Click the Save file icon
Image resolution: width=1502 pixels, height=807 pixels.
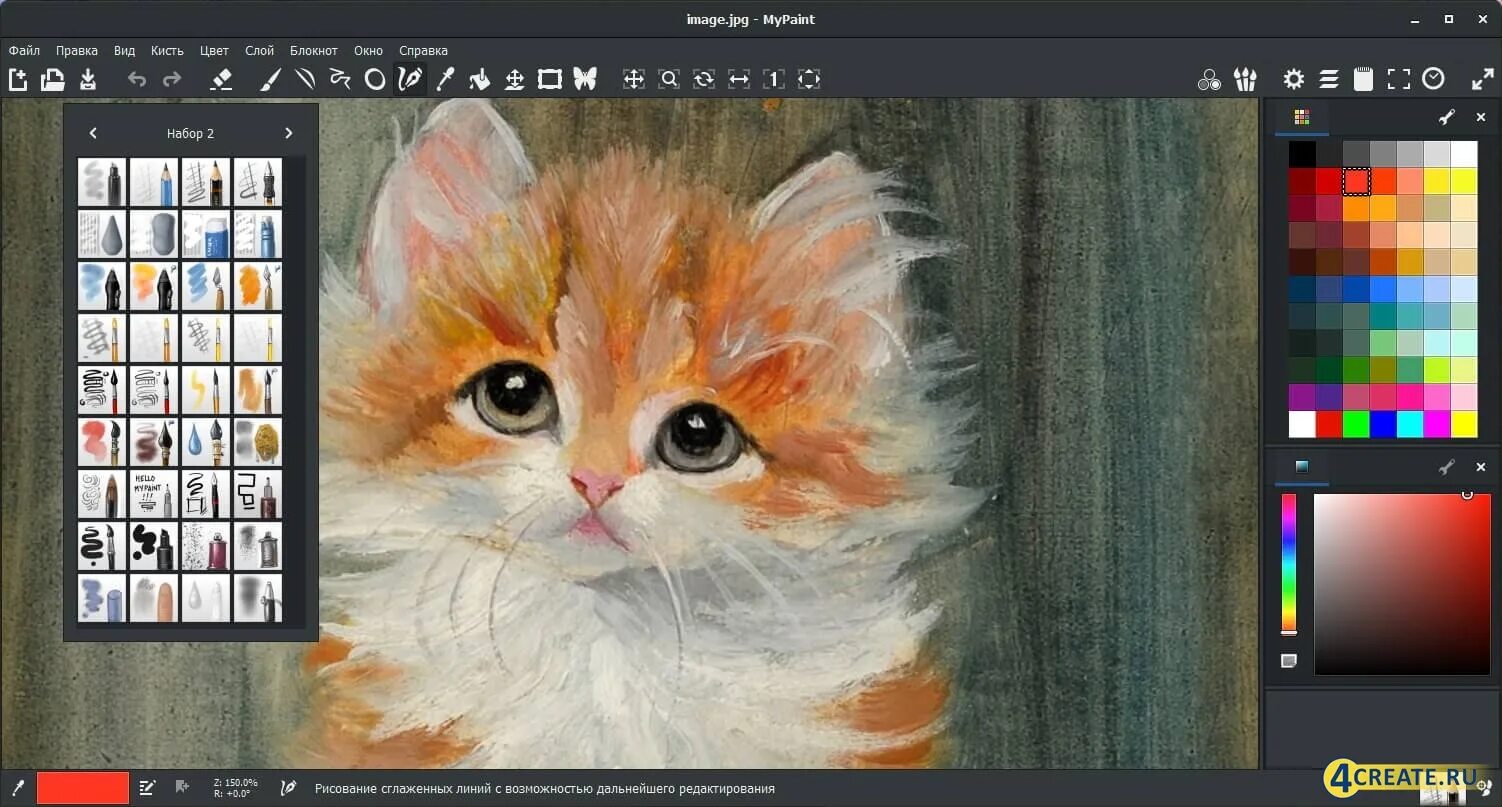tap(88, 79)
